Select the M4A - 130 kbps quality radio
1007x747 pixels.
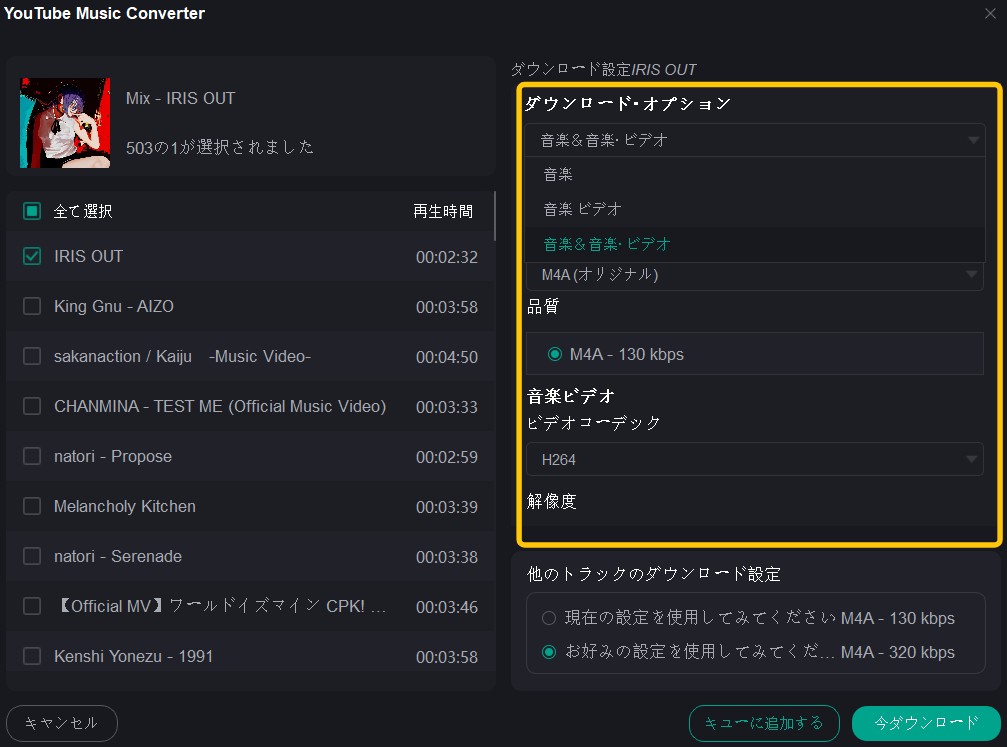point(555,354)
